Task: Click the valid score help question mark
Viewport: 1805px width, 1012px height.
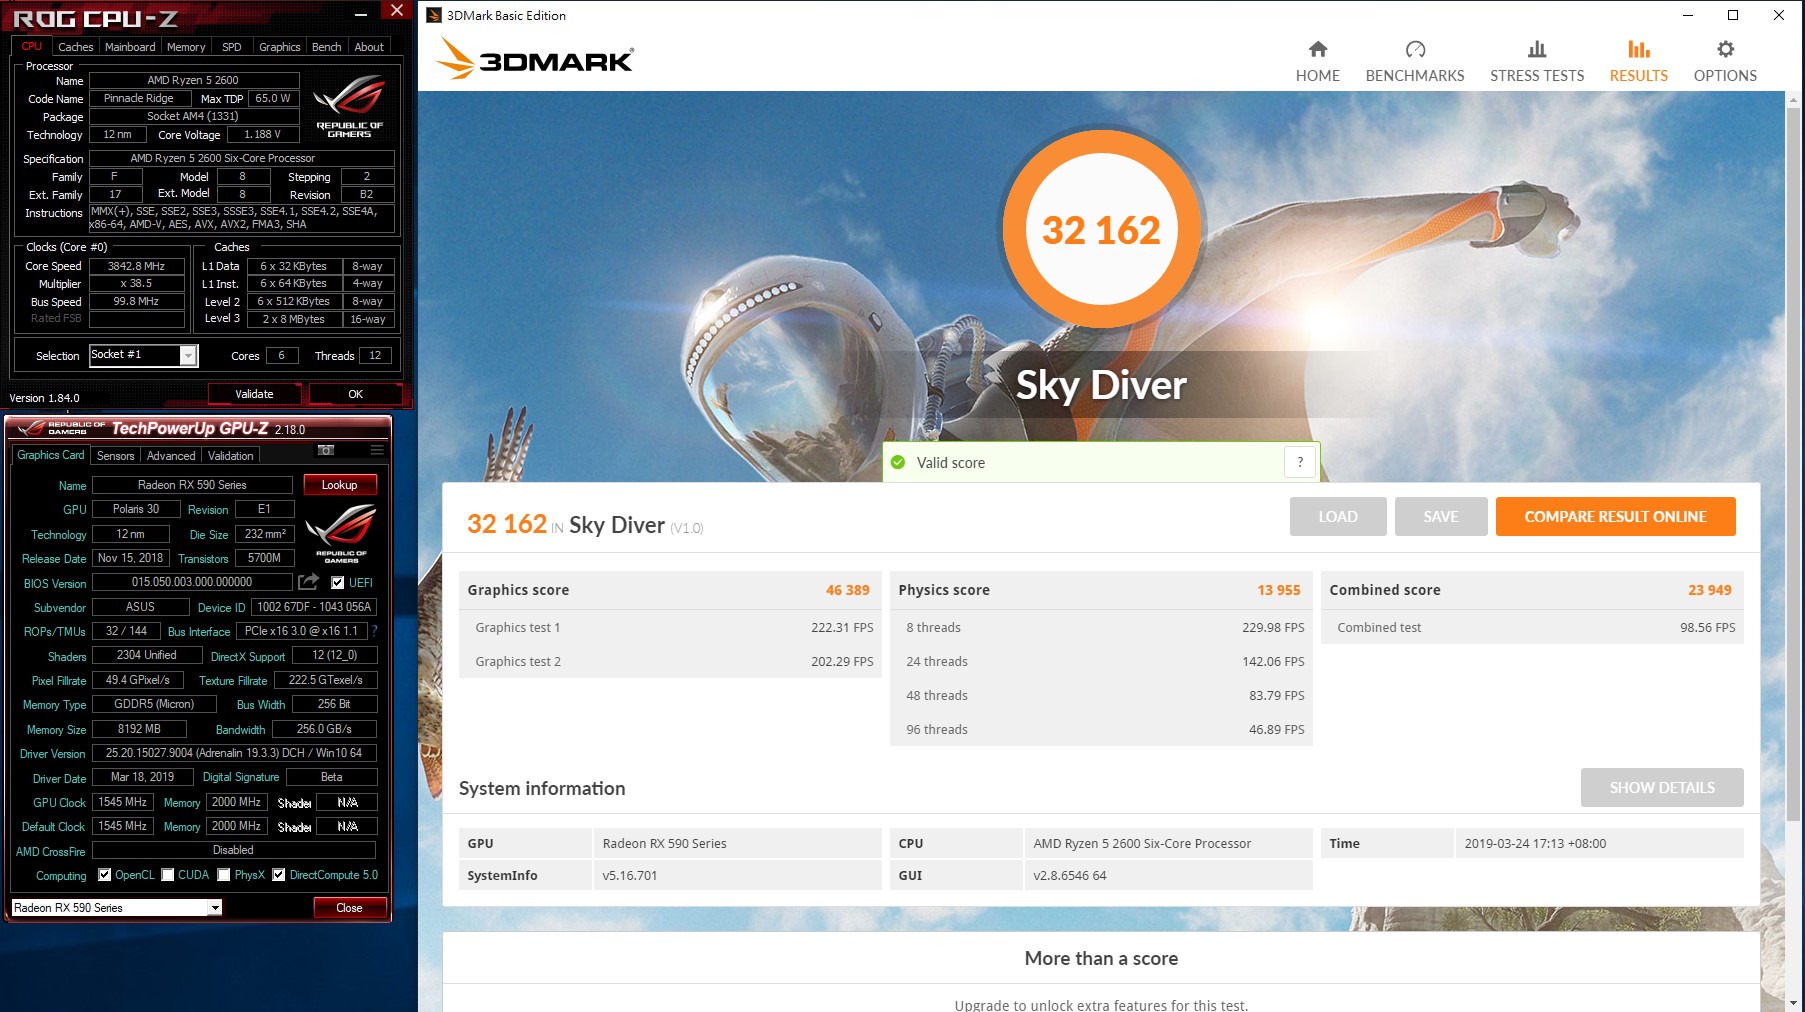Action: coord(1300,462)
